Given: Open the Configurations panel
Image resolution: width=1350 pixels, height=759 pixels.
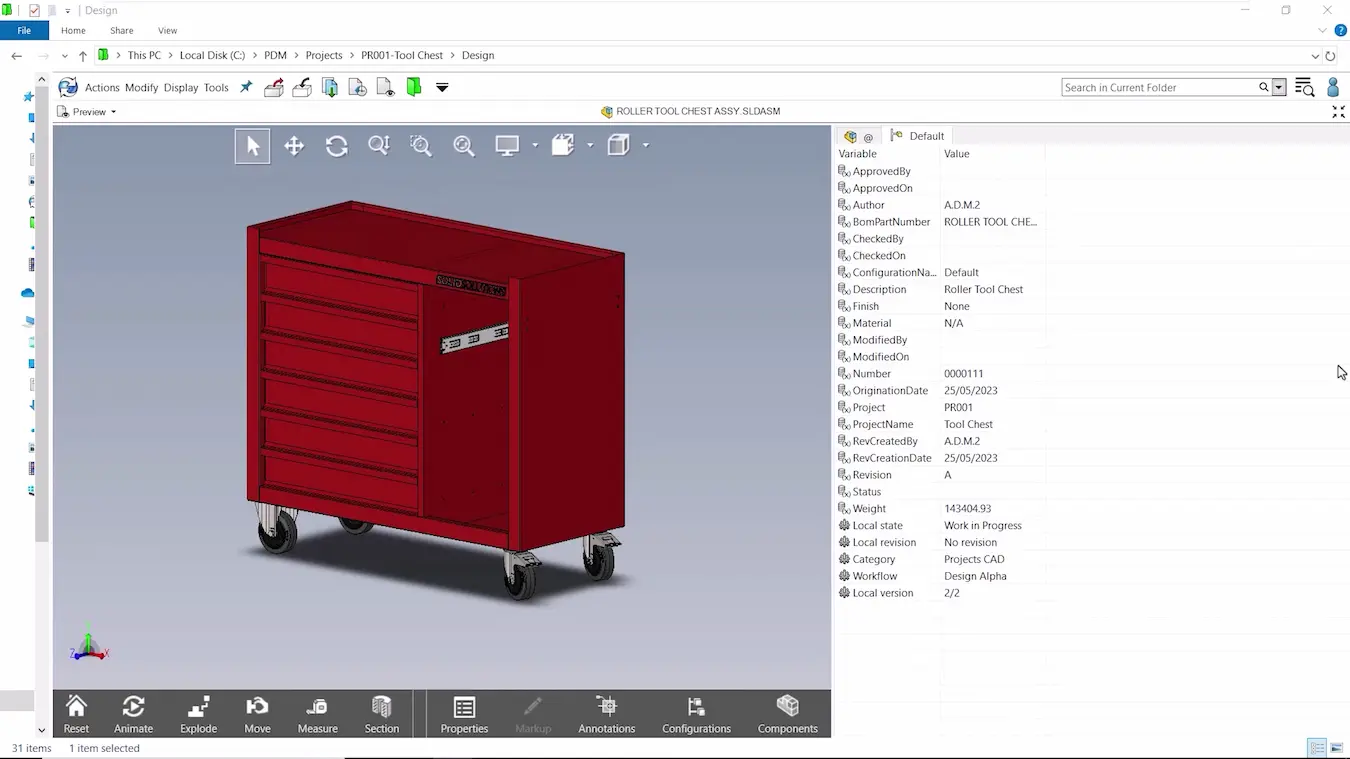Looking at the screenshot, I should 696,713.
